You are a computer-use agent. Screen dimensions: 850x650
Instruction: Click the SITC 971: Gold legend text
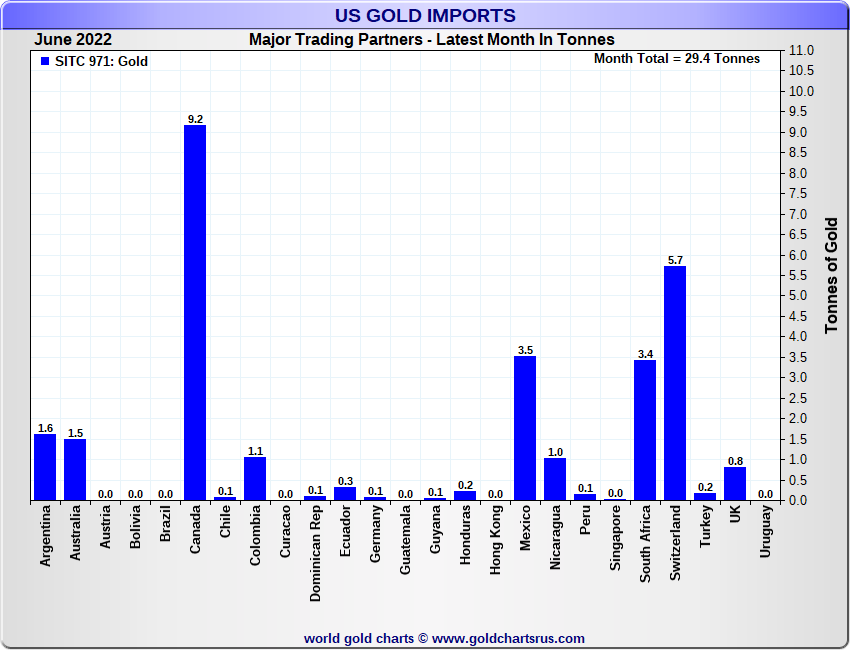101,62
